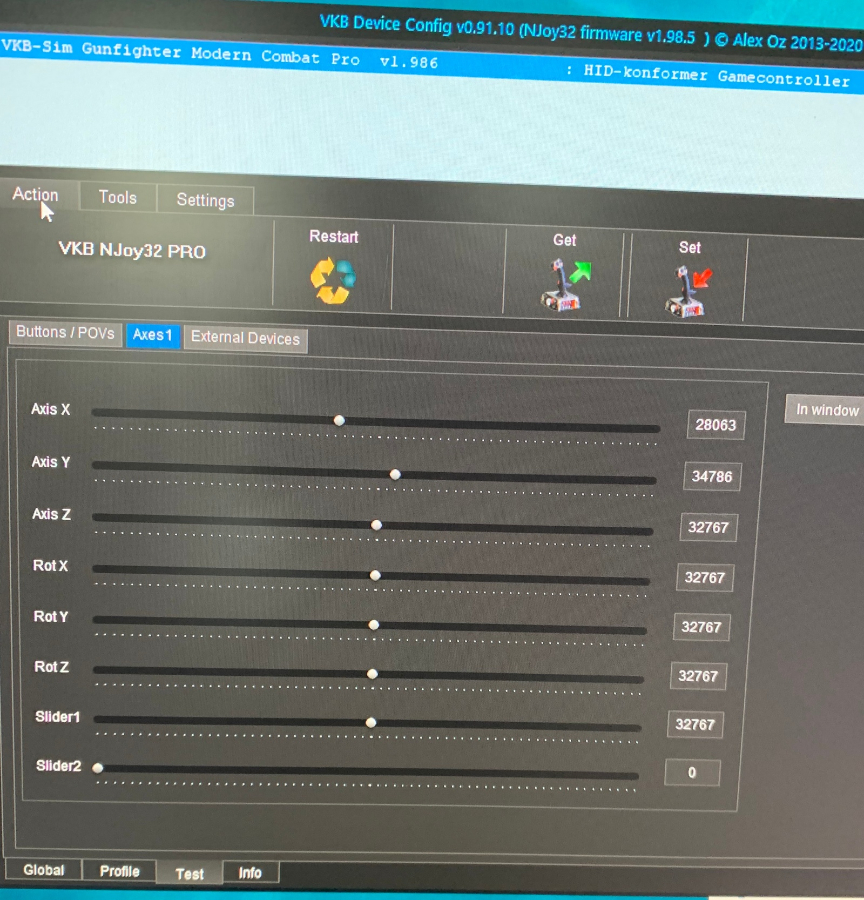This screenshot has width=864, height=900.
Task: Click the Restart recycle icon
Action: tap(332, 280)
